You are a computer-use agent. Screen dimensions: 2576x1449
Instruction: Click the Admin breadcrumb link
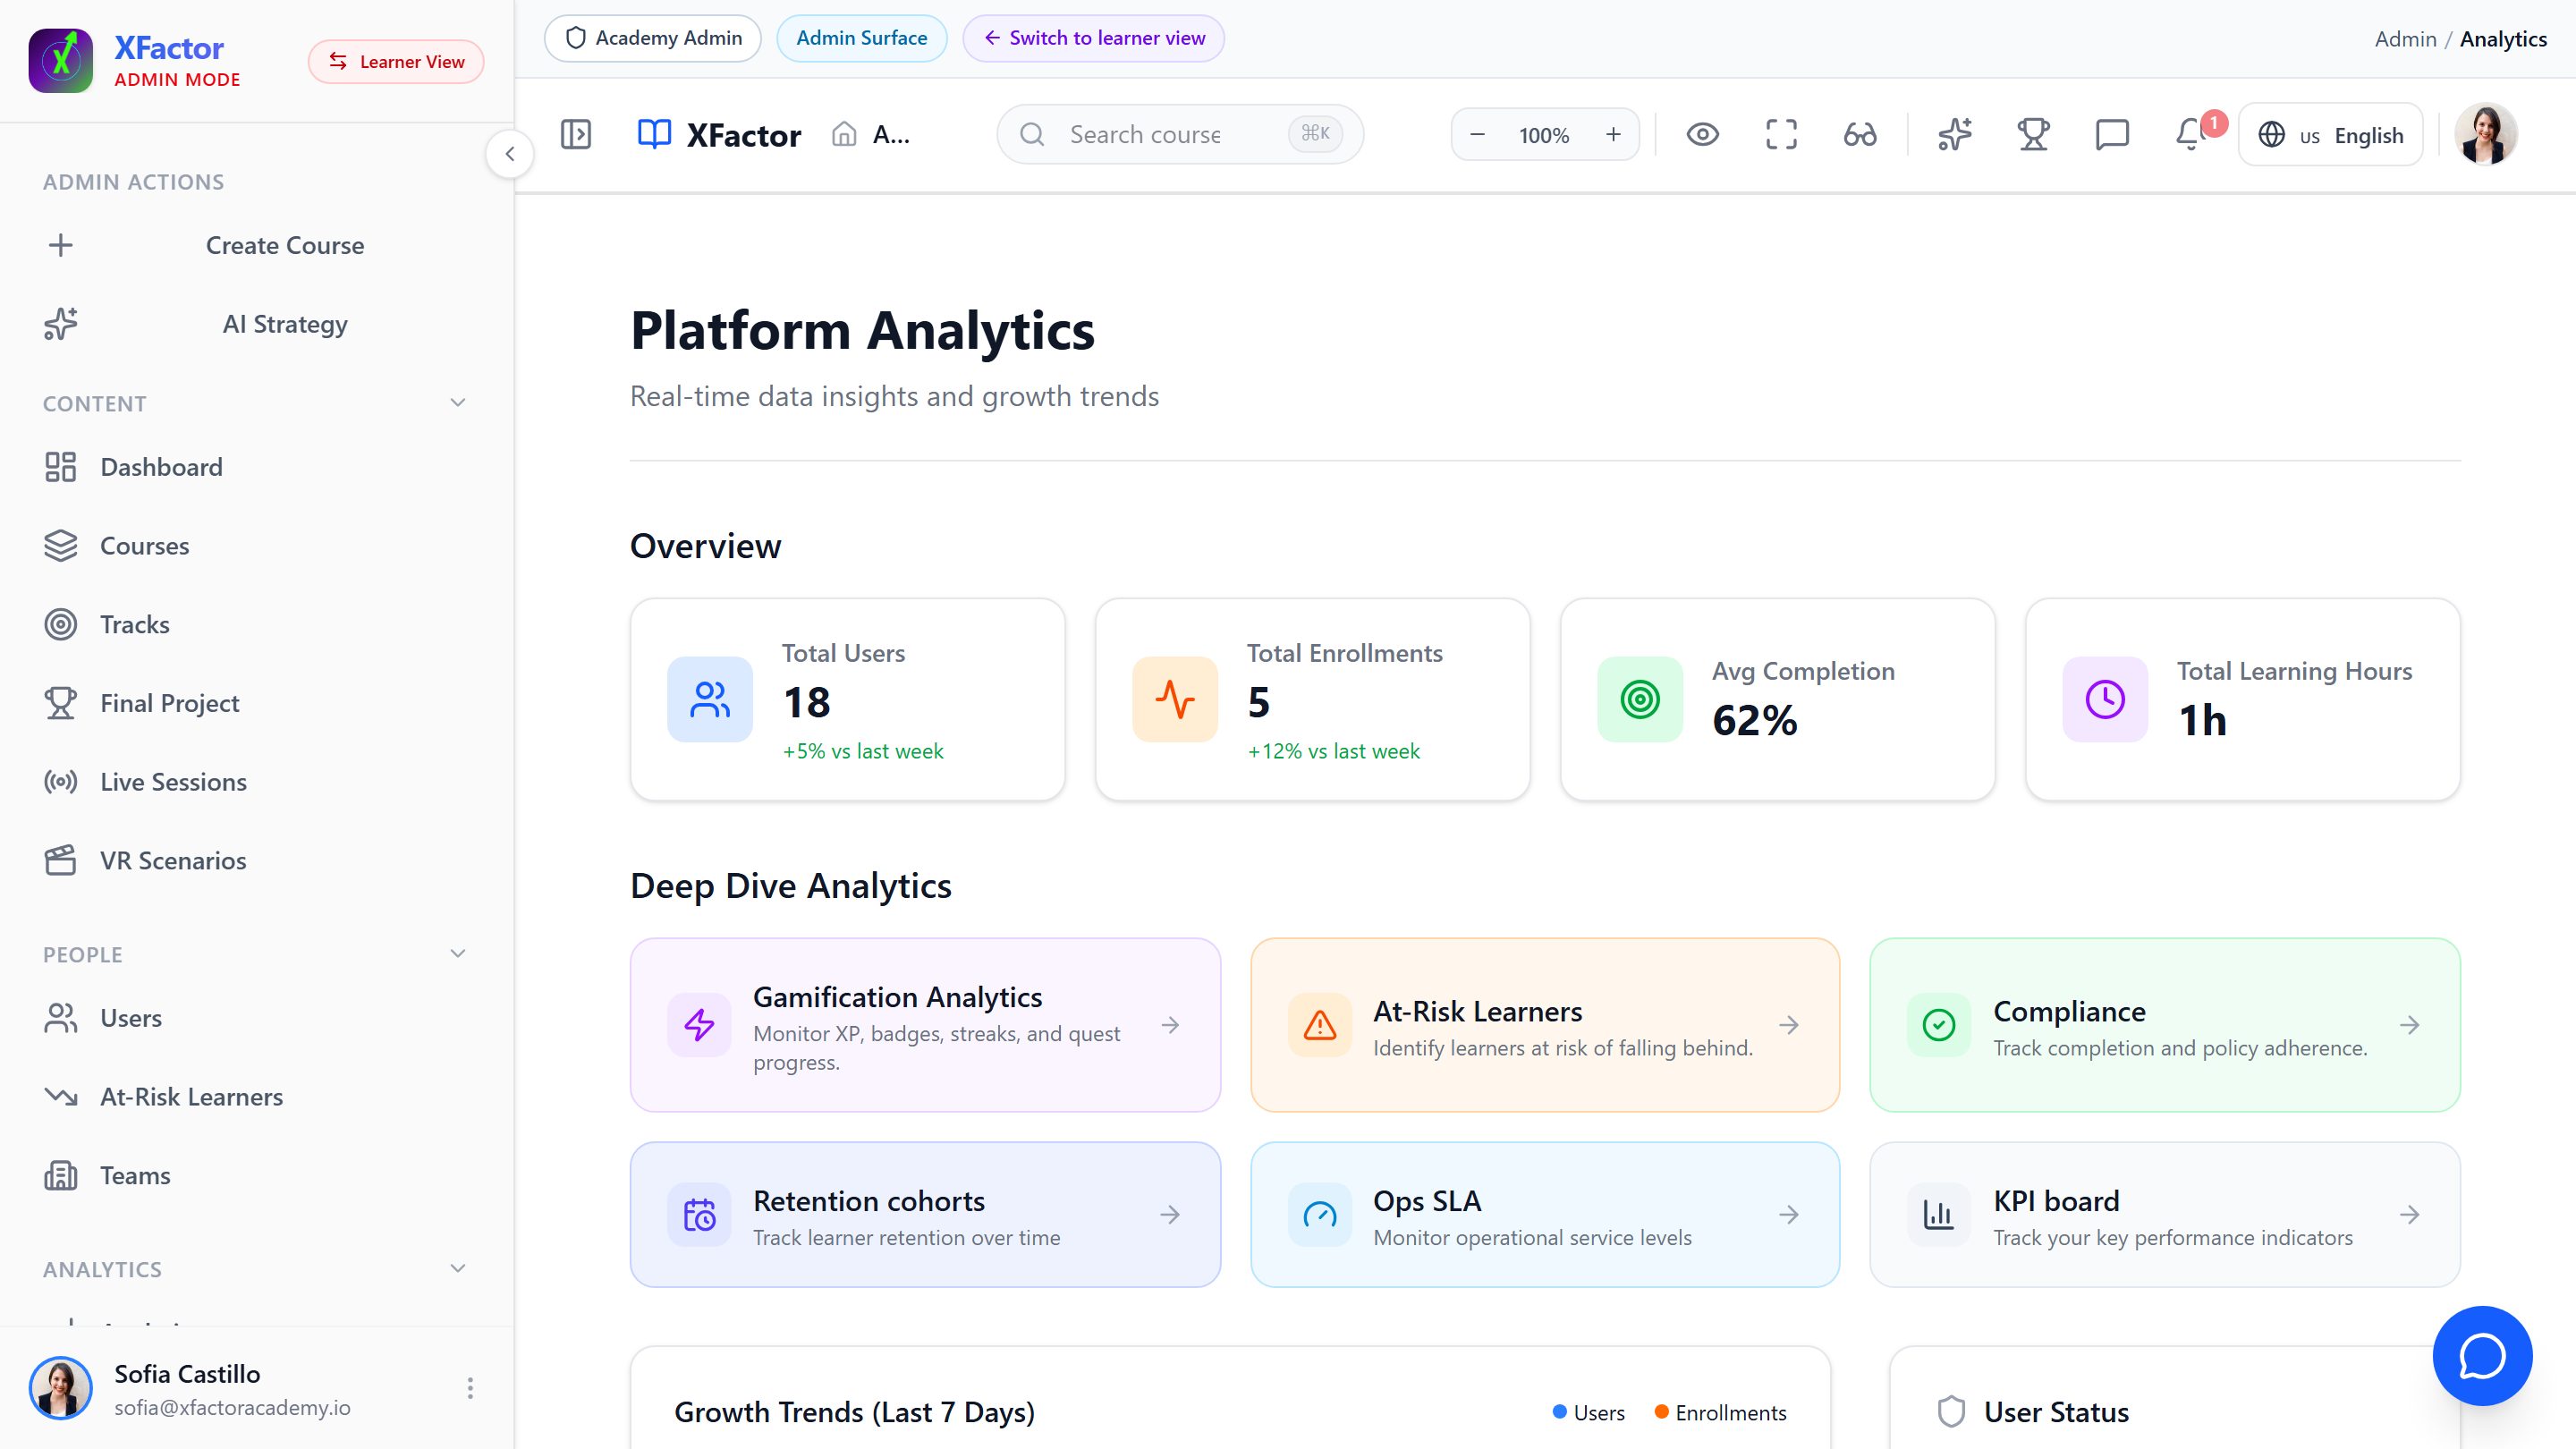coord(2405,39)
